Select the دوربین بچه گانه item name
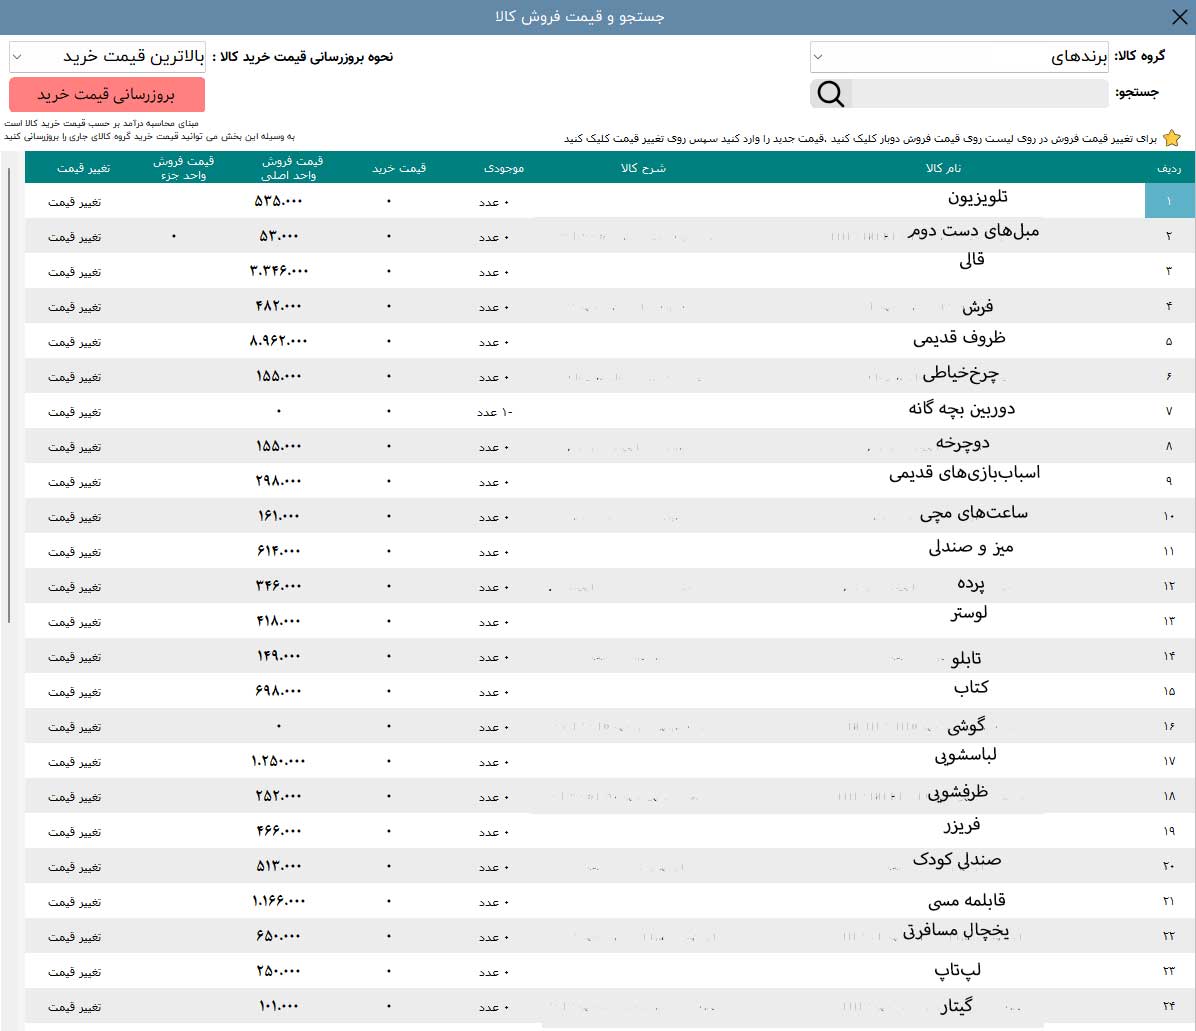 [962, 409]
